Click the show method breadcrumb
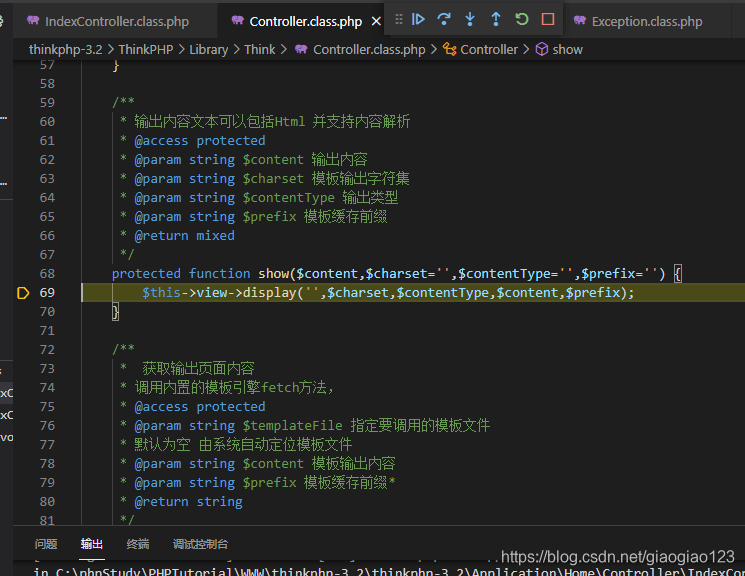 pyautogui.click(x=567, y=49)
